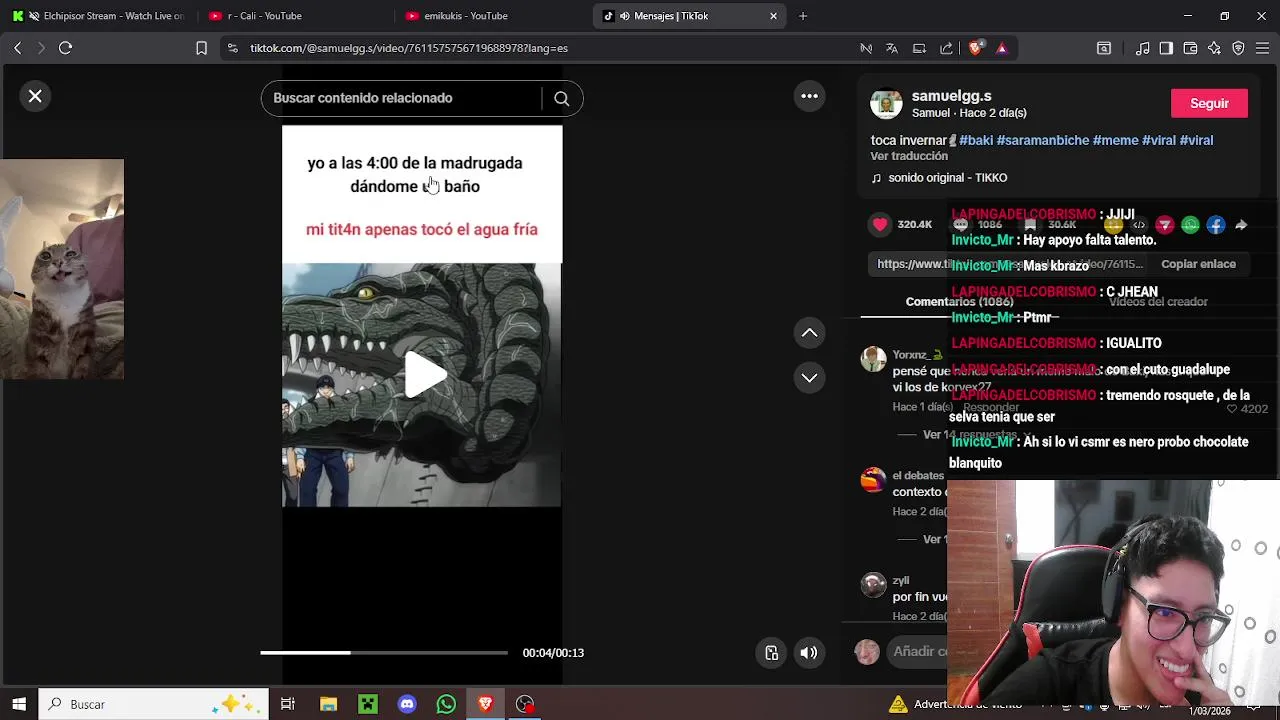Open WhatsApp from taskbar
1280x720 pixels.
446,704
